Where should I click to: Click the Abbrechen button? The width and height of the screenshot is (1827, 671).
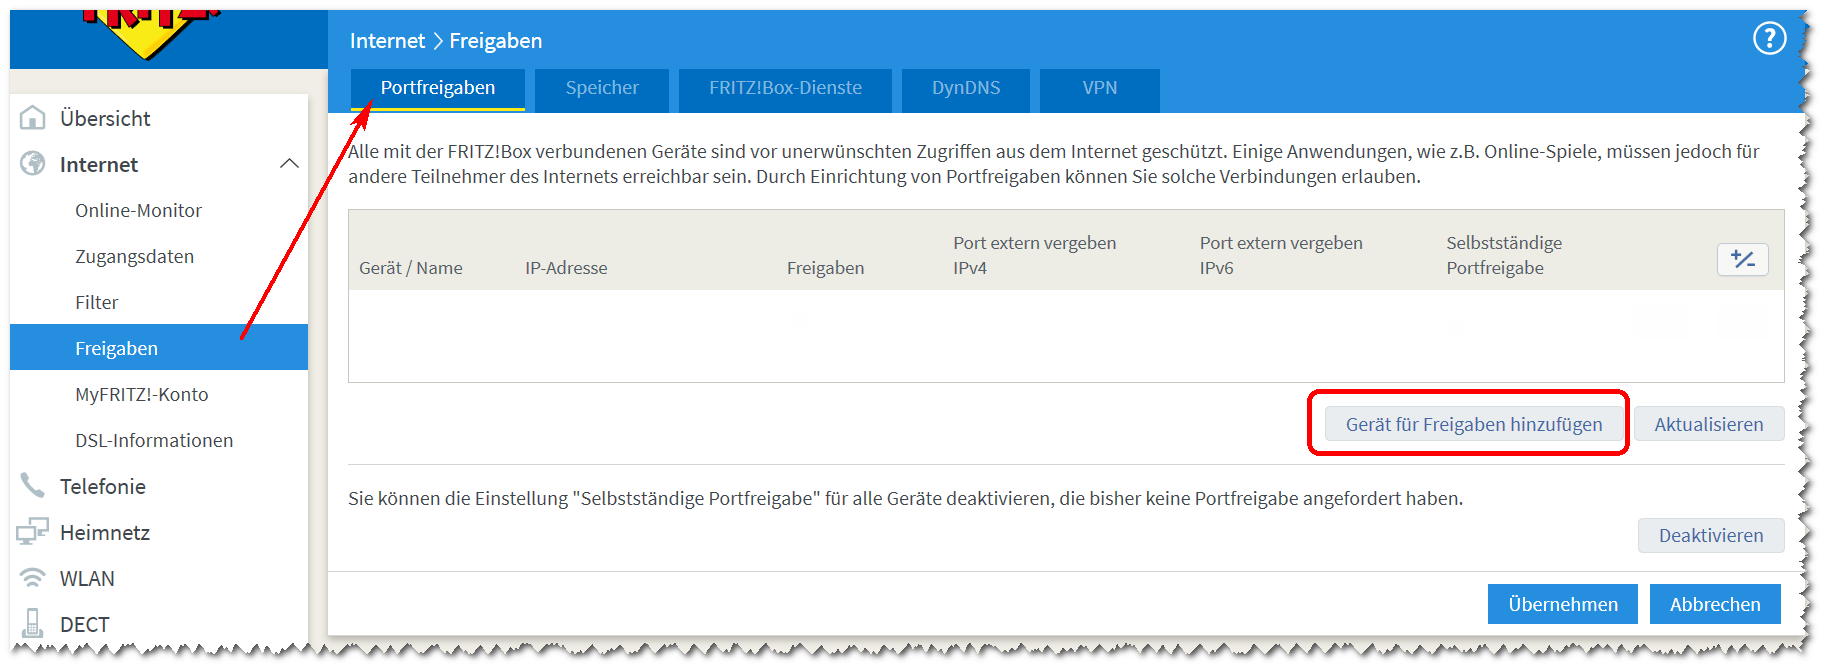(x=1715, y=604)
